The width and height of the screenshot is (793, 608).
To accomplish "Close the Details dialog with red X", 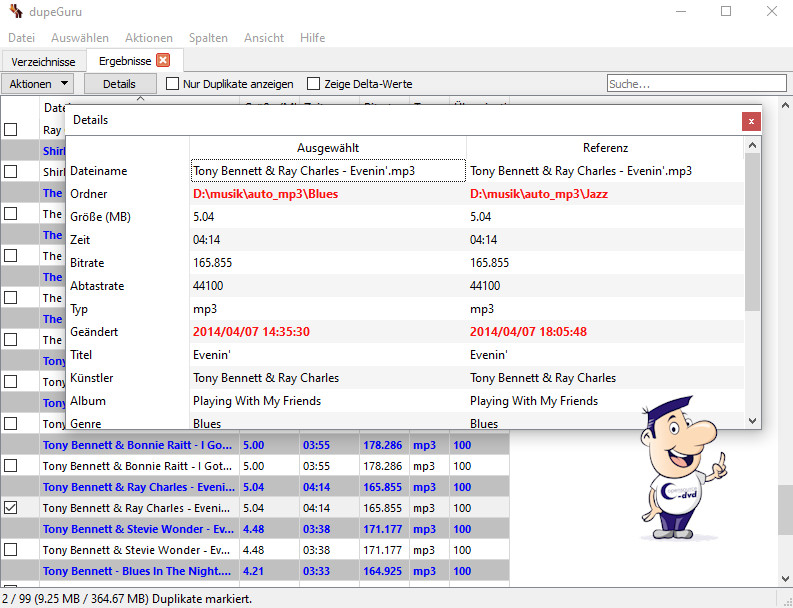I will (x=750, y=121).
